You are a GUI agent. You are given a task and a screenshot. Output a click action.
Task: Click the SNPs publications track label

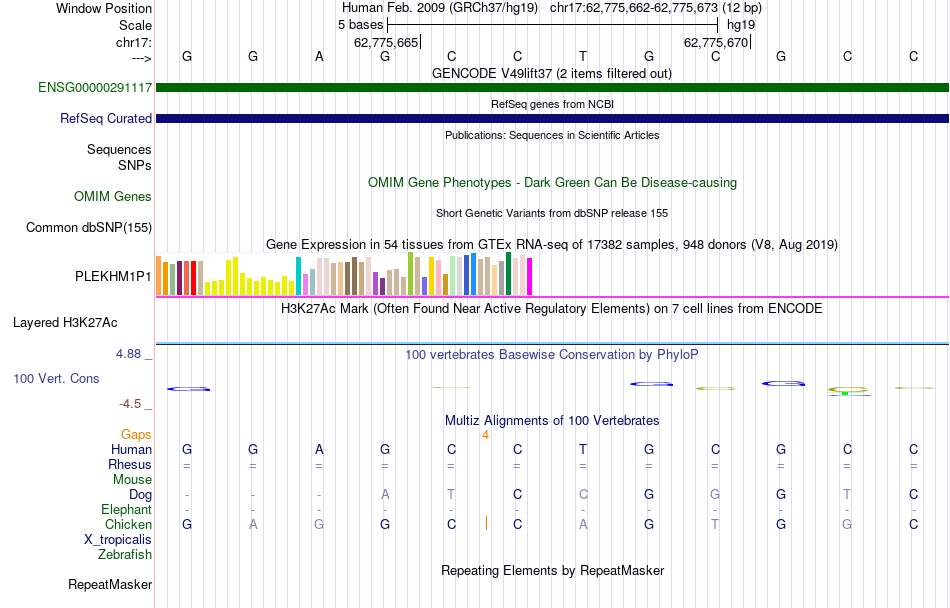click(x=135, y=165)
